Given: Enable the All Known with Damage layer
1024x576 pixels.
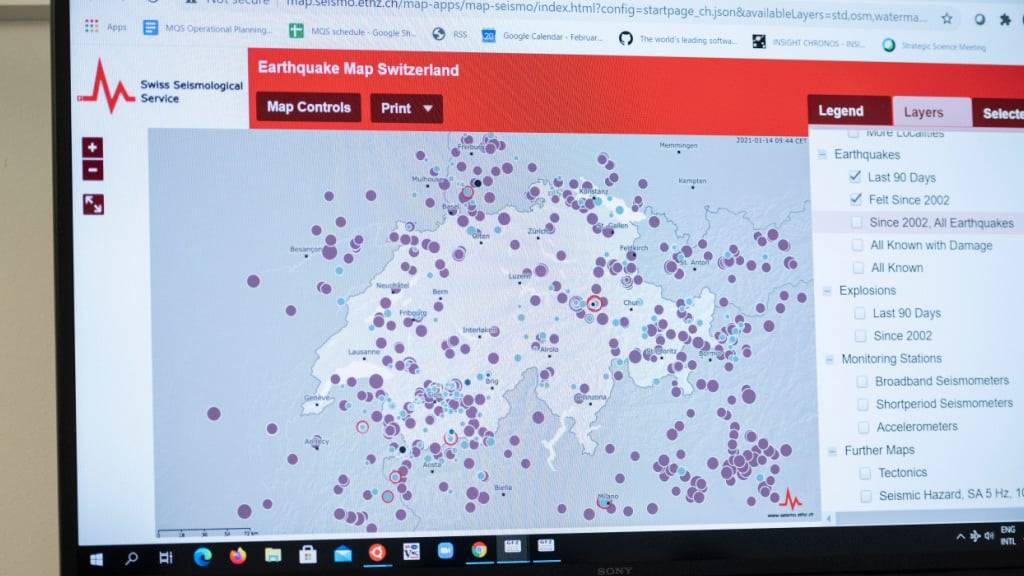Looking at the screenshot, I should [x=857, y=245].
